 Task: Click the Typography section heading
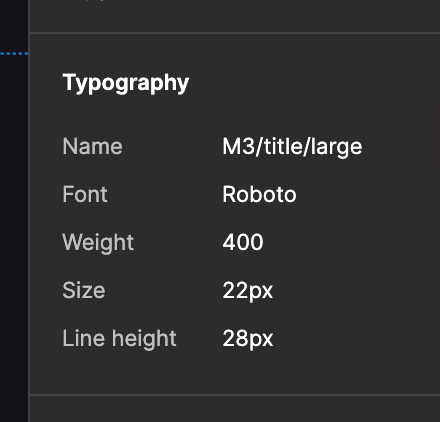tap(126, 83)
